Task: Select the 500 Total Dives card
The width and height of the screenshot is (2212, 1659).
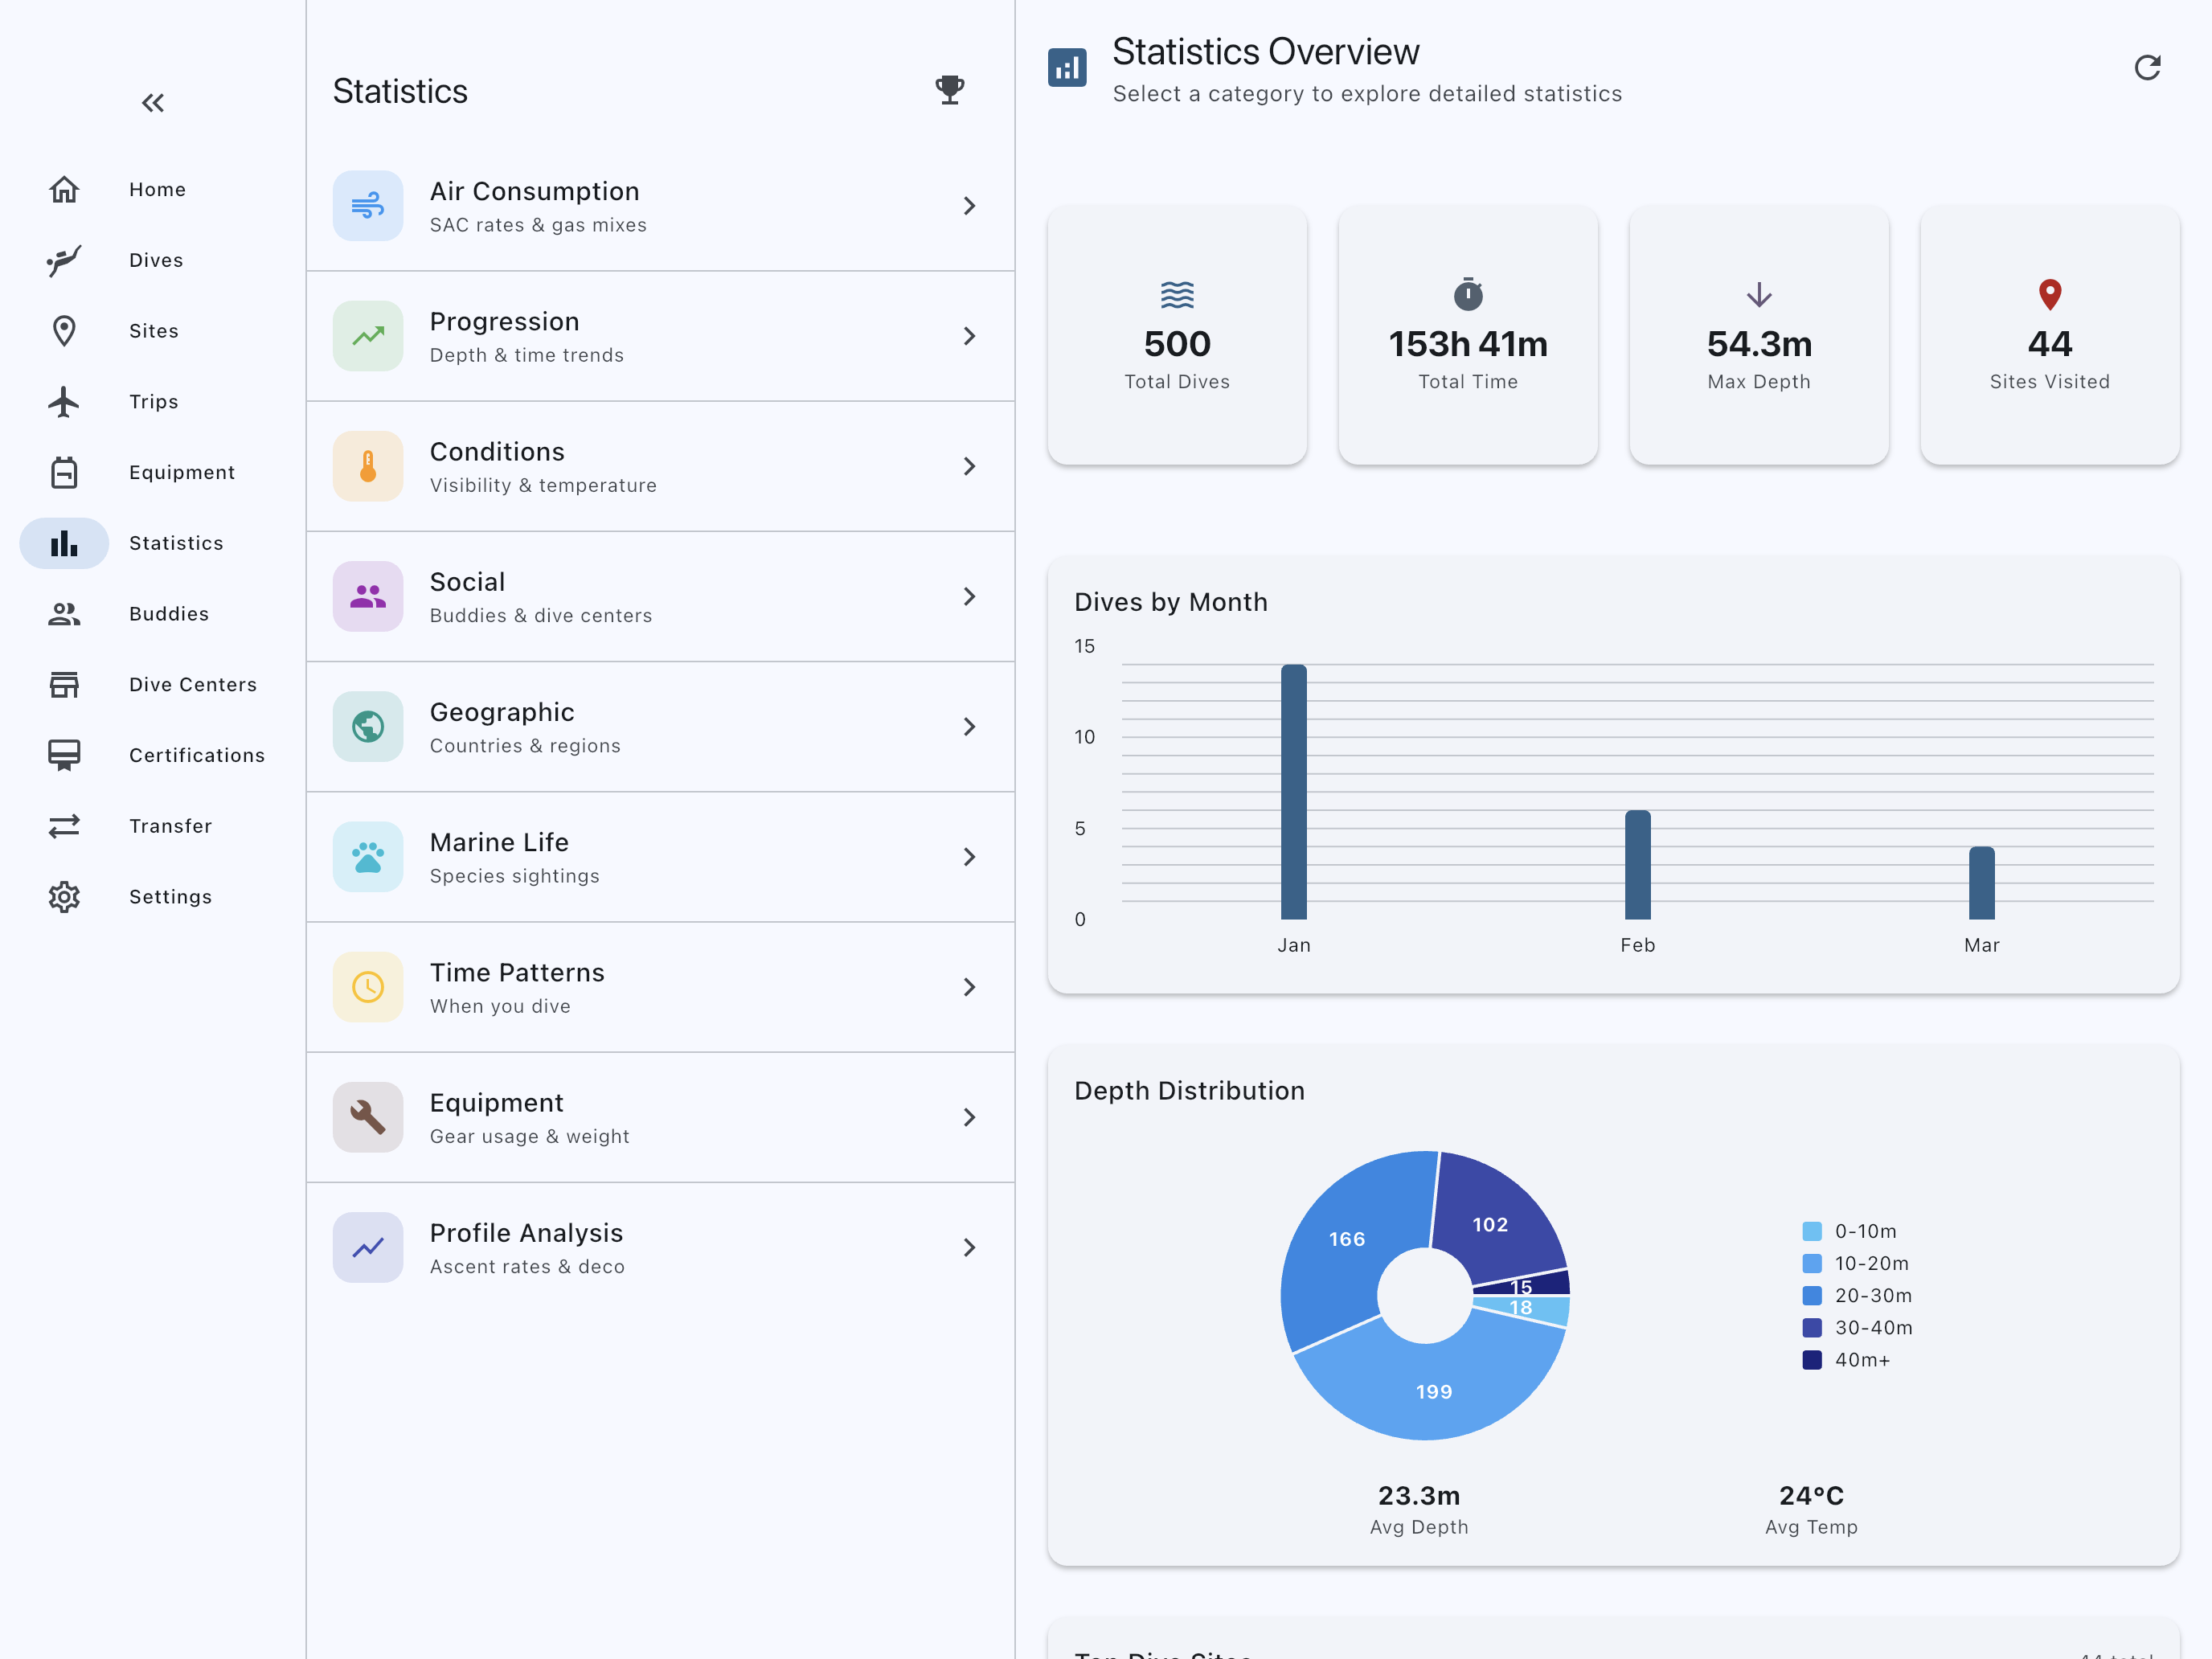Action: pos(1177,335)
